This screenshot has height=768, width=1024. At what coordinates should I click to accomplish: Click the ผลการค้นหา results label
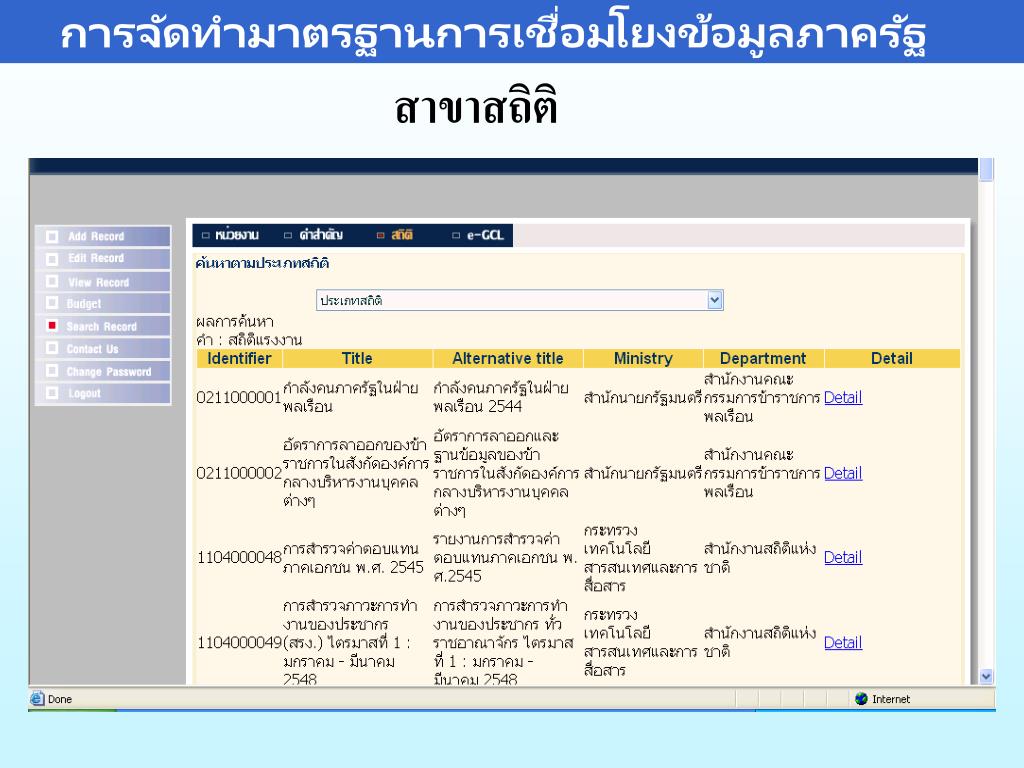point(235,321)
